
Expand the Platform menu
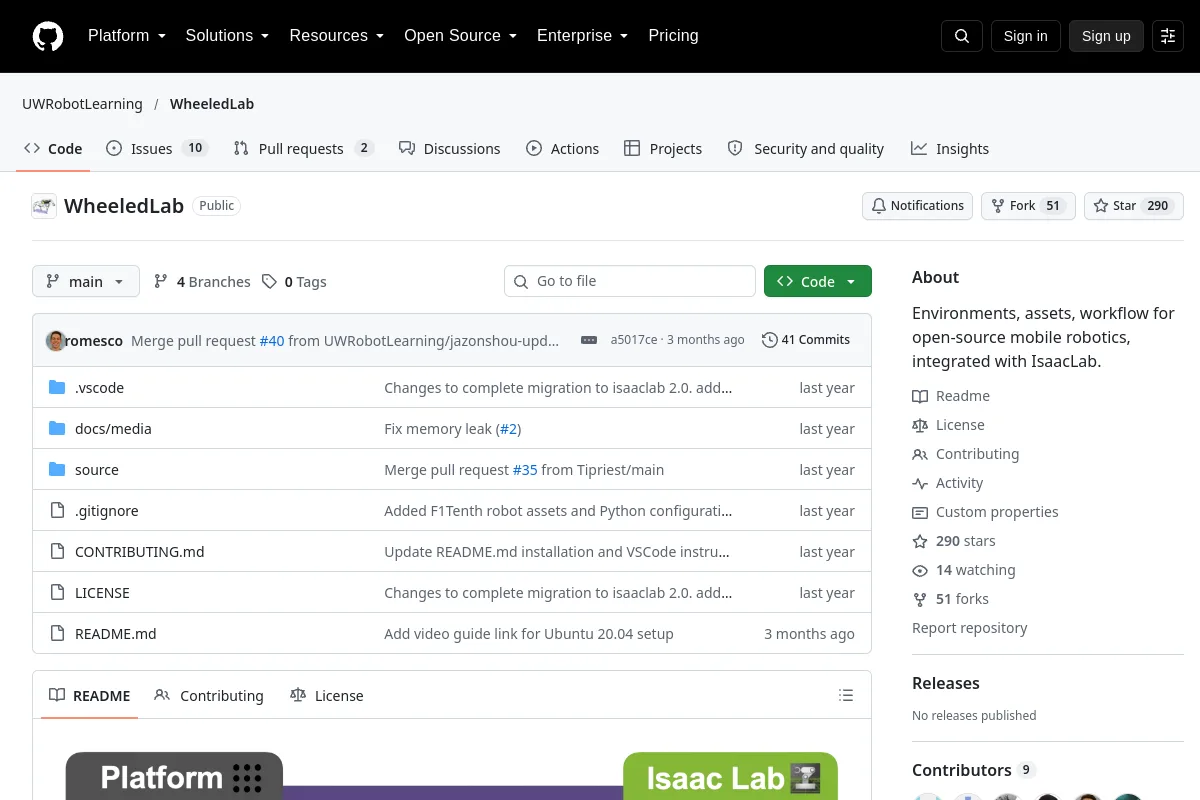pyautogui.click(x=127, y=36)
